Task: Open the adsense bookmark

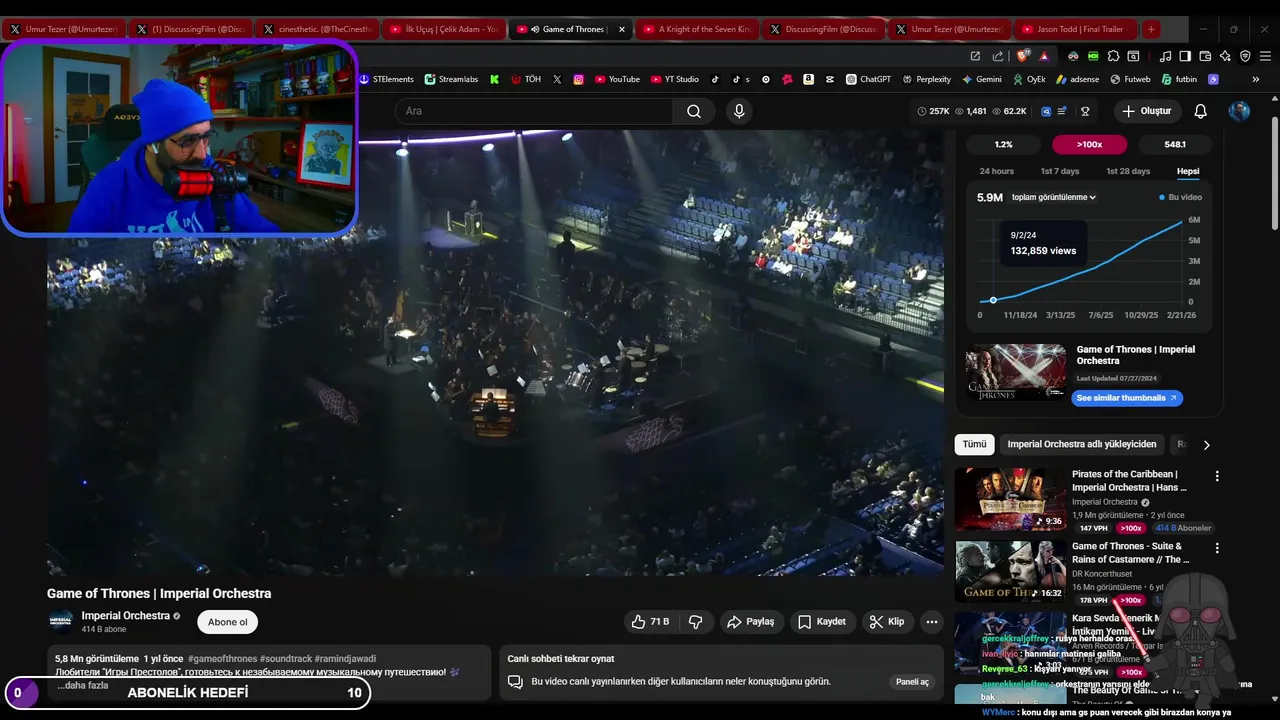Action: 1077,79
